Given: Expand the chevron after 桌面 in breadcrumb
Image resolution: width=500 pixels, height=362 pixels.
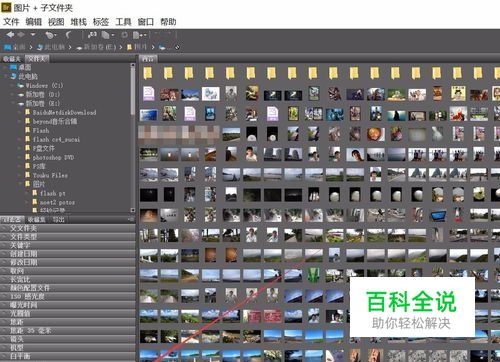Looking at the screenshot, I should [x=30, y=47].
